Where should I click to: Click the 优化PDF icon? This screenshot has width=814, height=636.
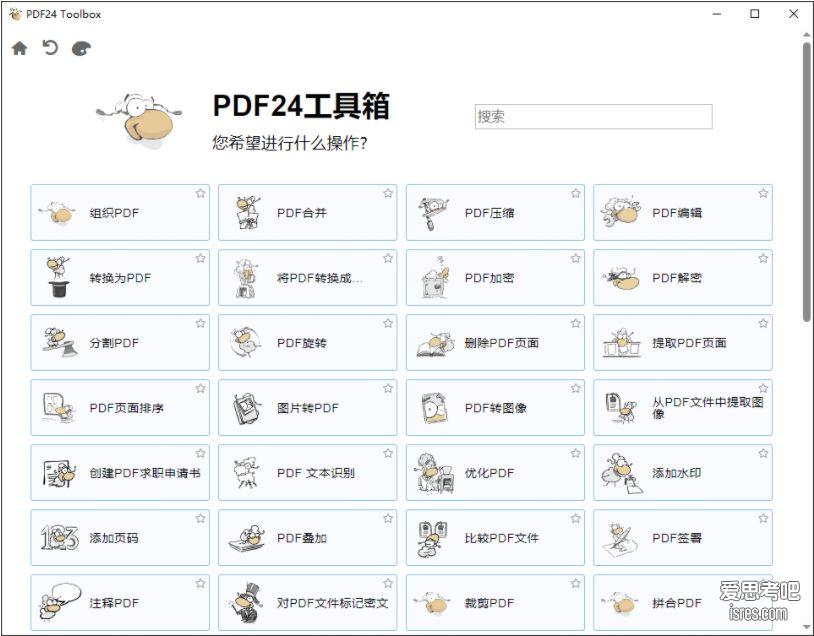[x=435, y=472]
